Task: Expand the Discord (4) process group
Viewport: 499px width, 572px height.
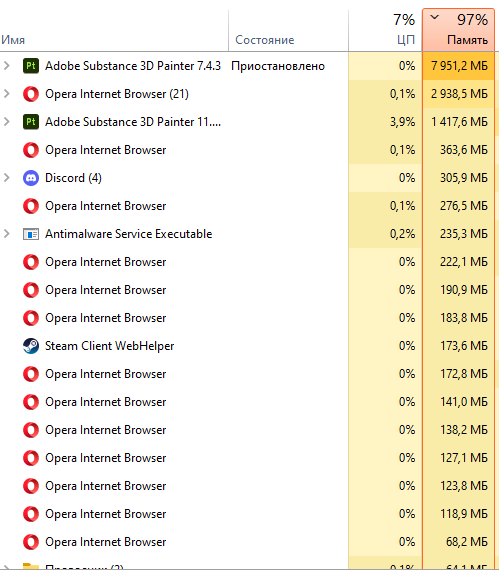Action: coord(7,178)
